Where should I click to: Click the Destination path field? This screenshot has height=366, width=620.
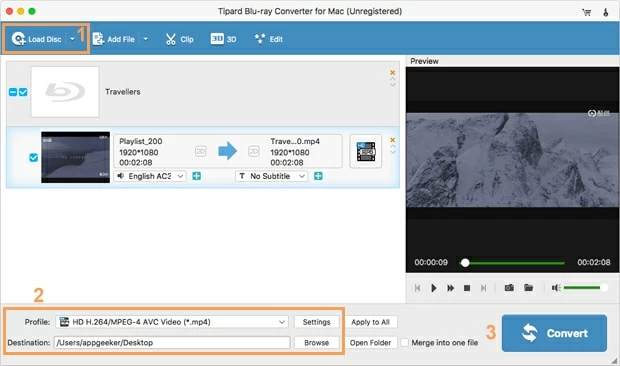pos(172,342)
